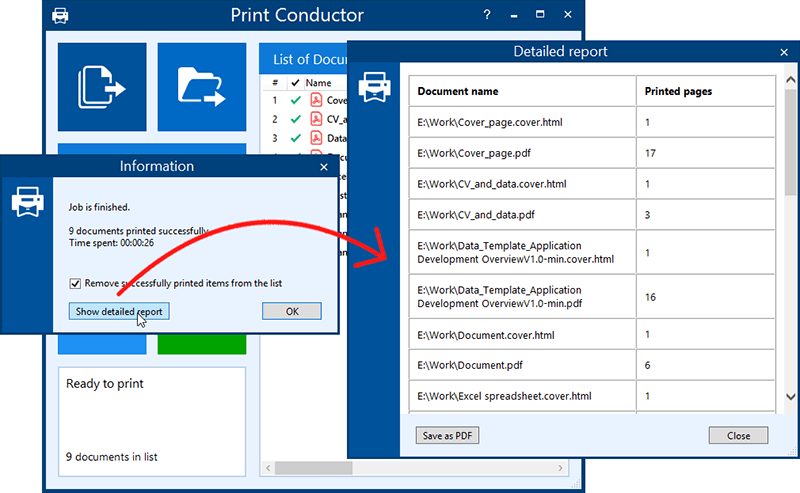Select E:\Work\CV_and_data.pdf row
The image size is (800, 493).
point(592,215)
